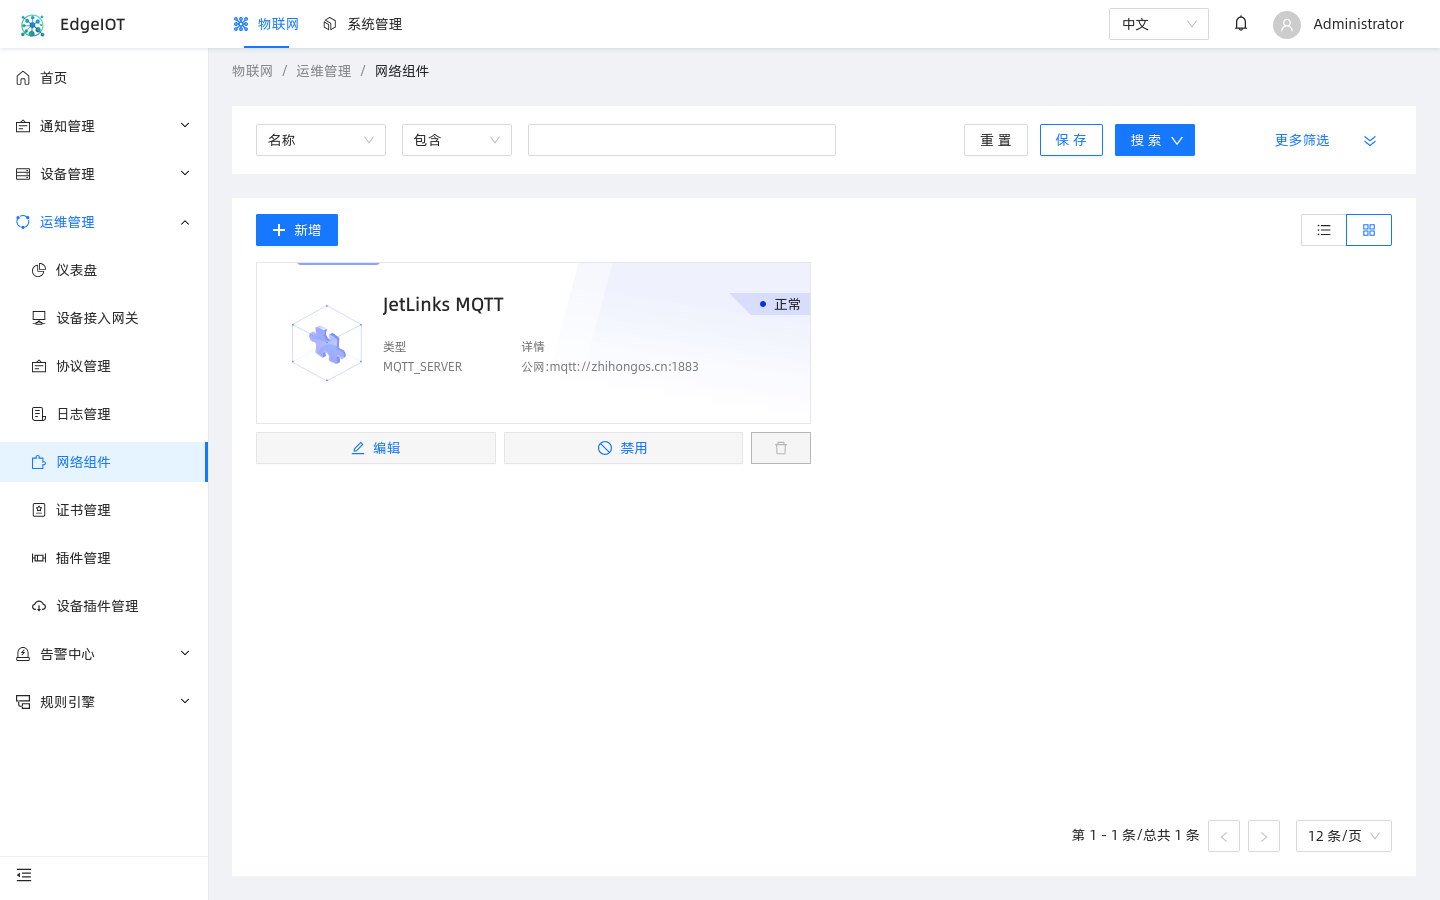
Task: Delete the JetLinks MQTT component
Action: pyautogui.click(x=781, y=448)
